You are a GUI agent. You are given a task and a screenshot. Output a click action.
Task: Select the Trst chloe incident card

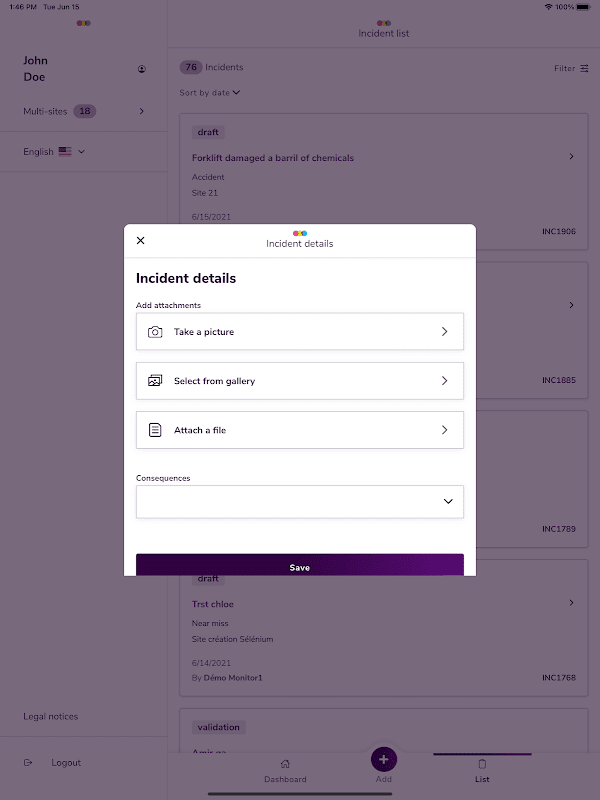380,630
